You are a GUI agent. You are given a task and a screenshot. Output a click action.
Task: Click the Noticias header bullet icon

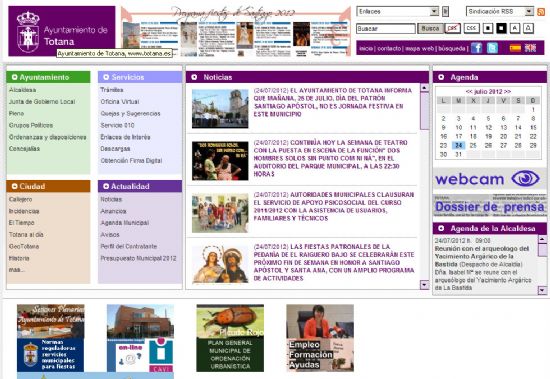[194, 77]
